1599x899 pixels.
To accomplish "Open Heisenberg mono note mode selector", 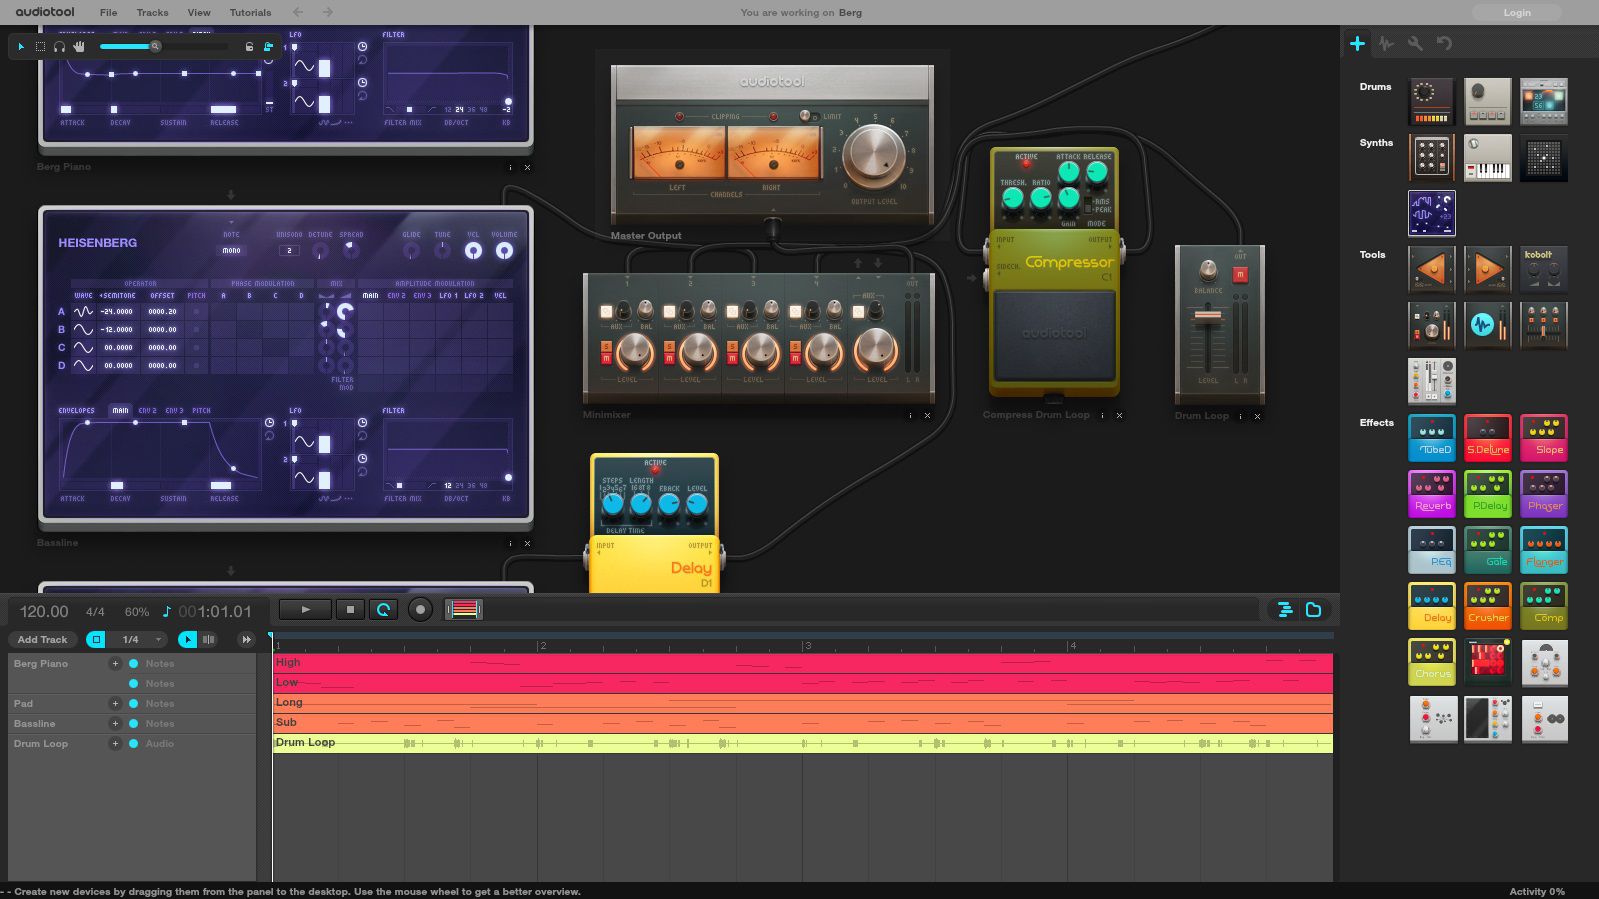I will click(231, 250).
